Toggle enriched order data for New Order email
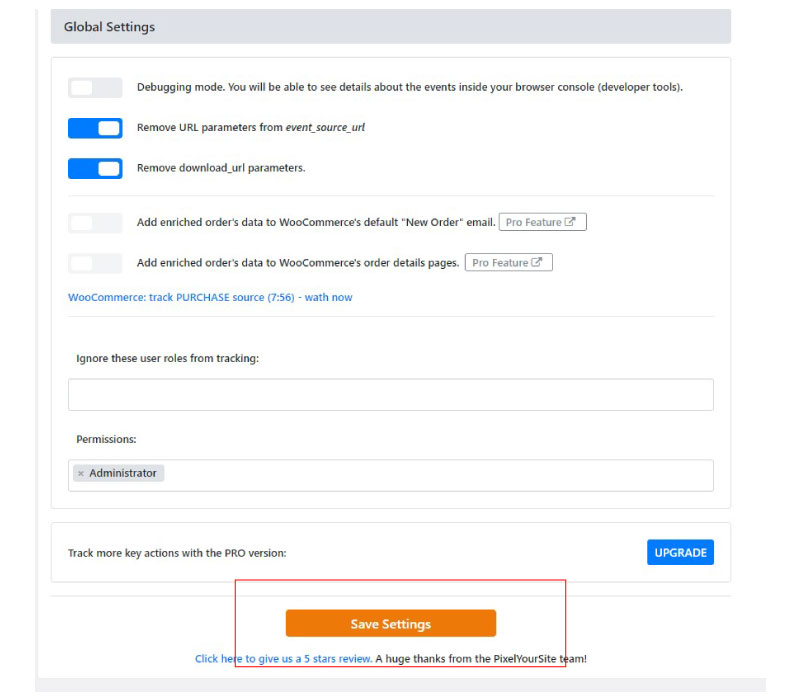Image resolution: width=800 pixels, height=700 pixels. point(95,223)
